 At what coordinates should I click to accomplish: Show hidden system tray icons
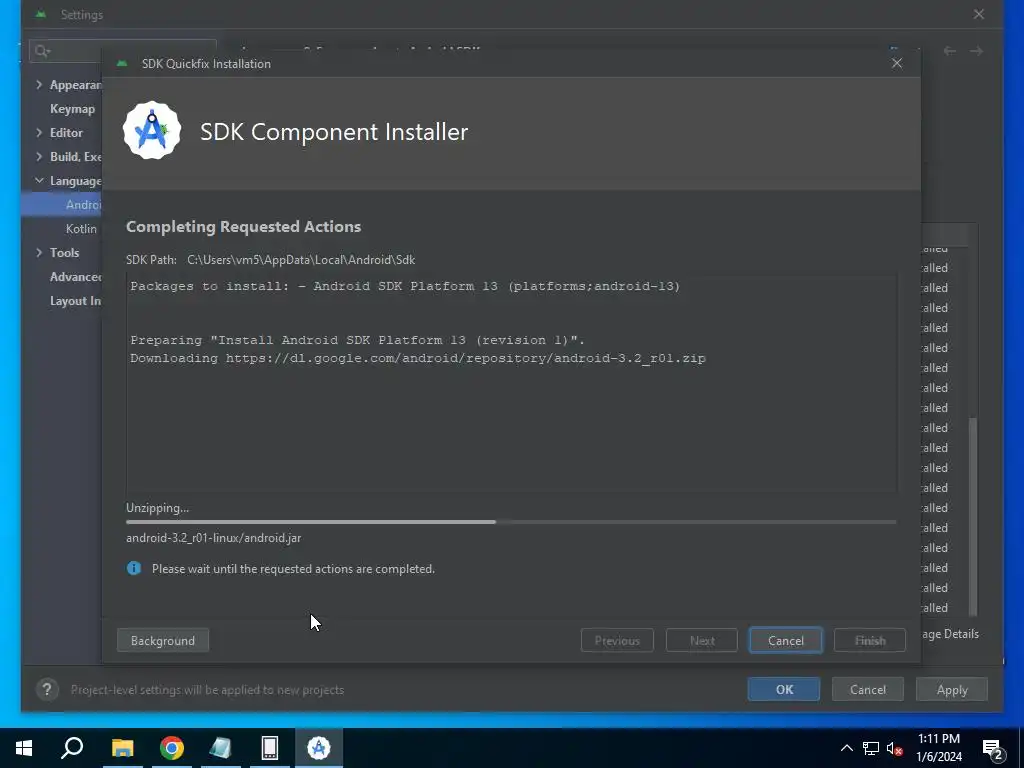pos(846,748)
